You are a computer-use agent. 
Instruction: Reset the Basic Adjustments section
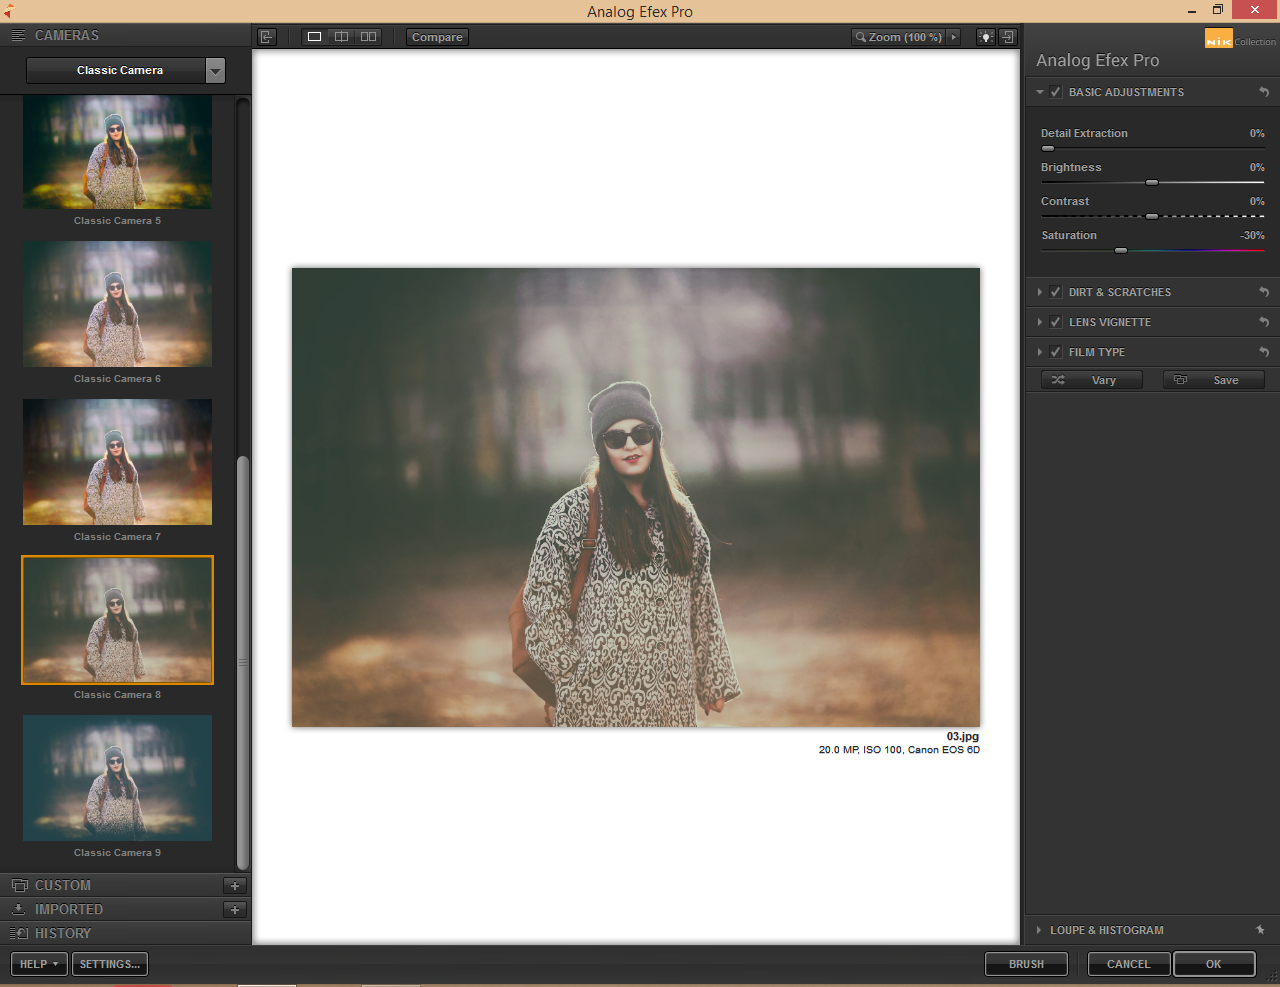1264,92
